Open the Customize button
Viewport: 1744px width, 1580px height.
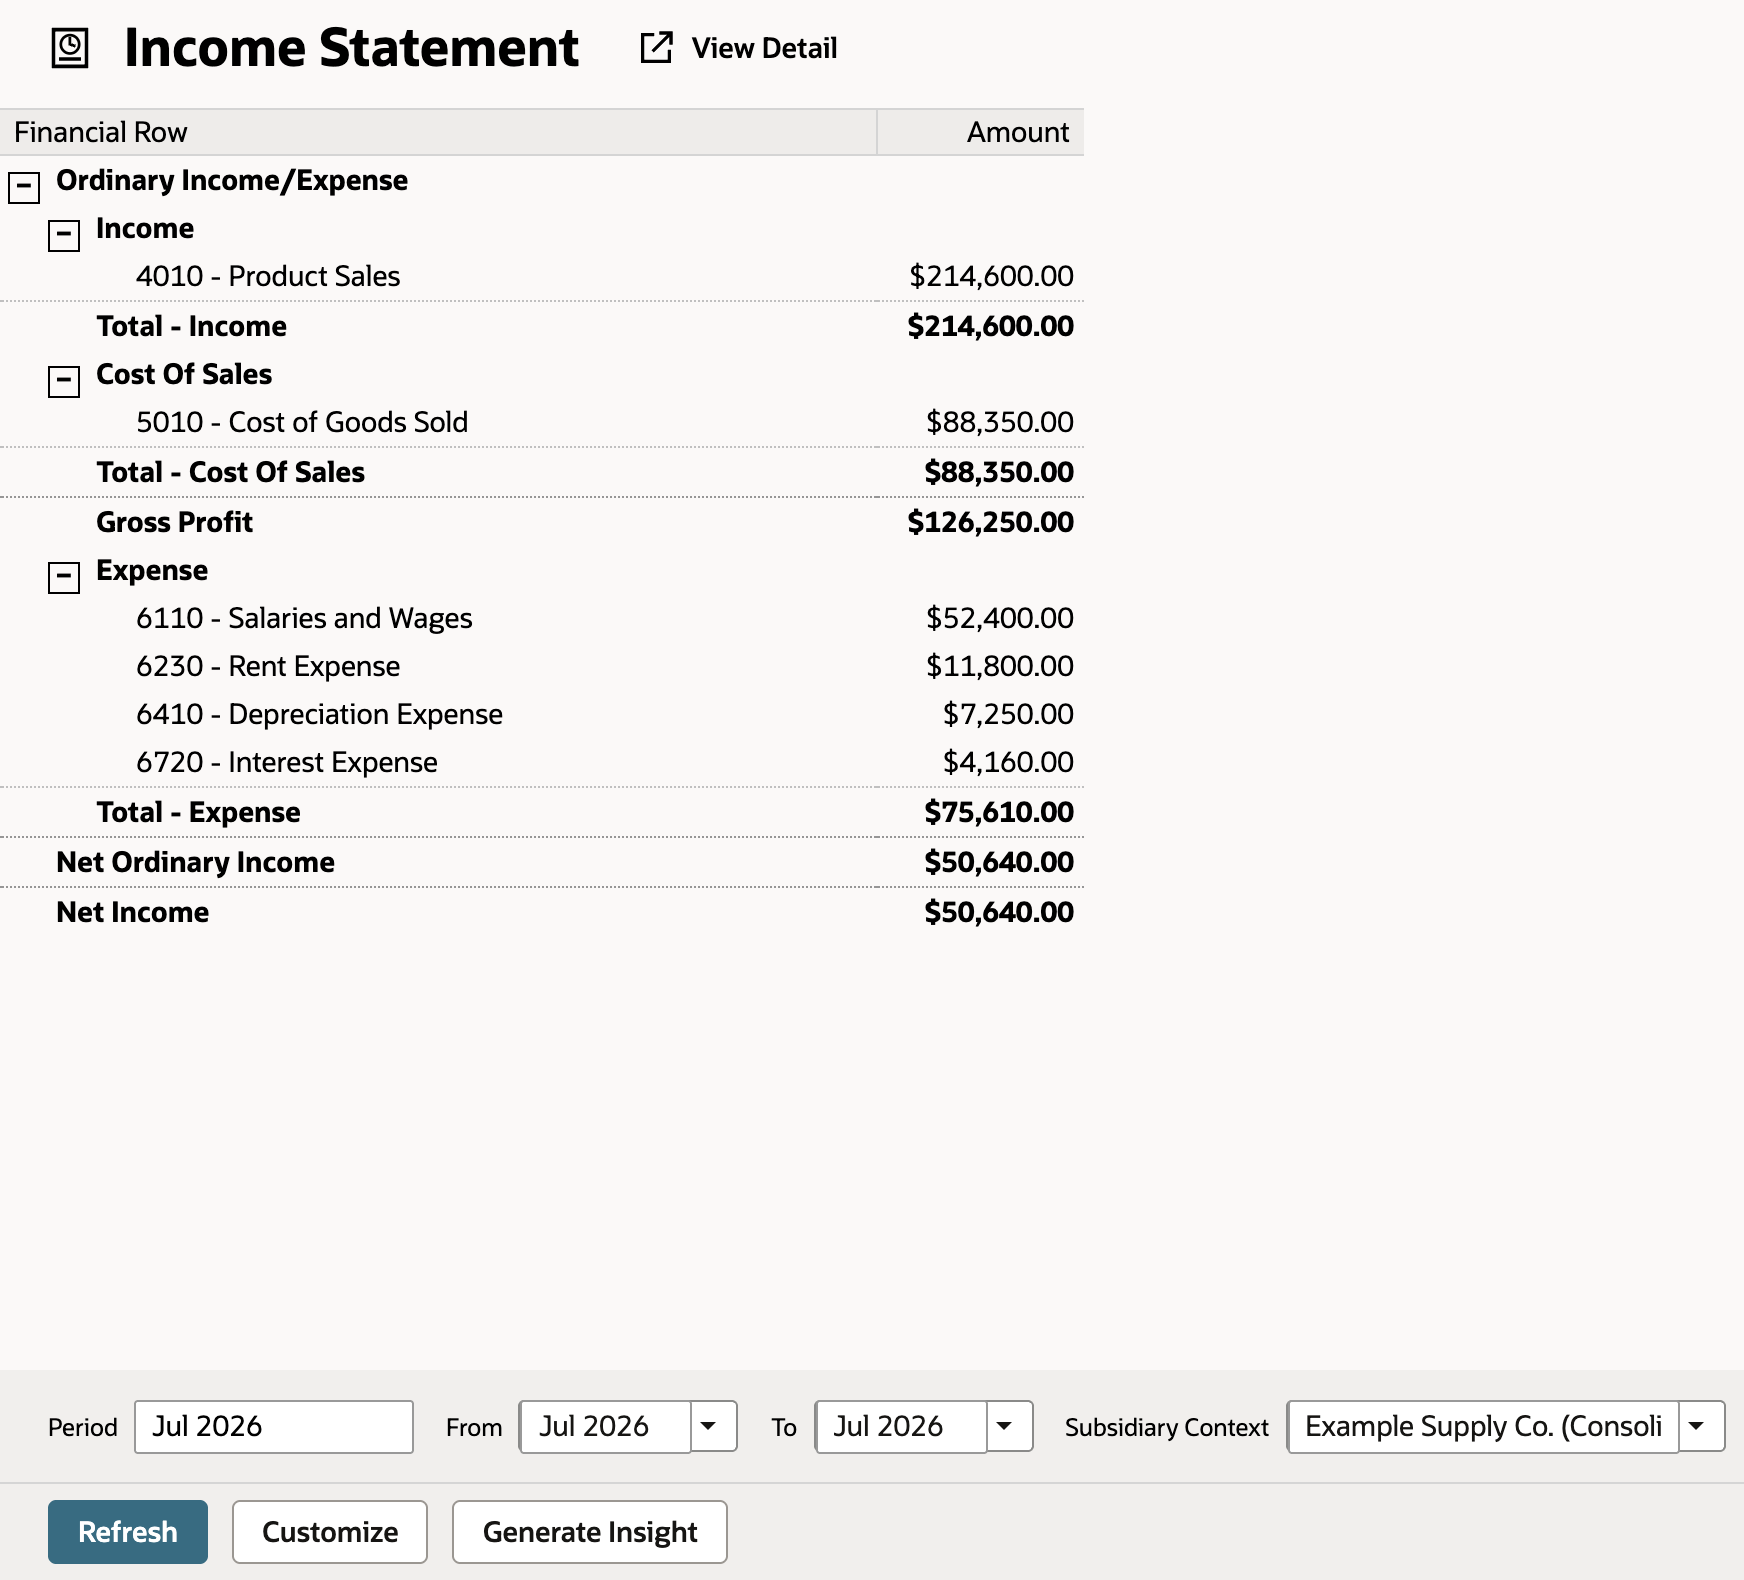[x=330, y=1531]
